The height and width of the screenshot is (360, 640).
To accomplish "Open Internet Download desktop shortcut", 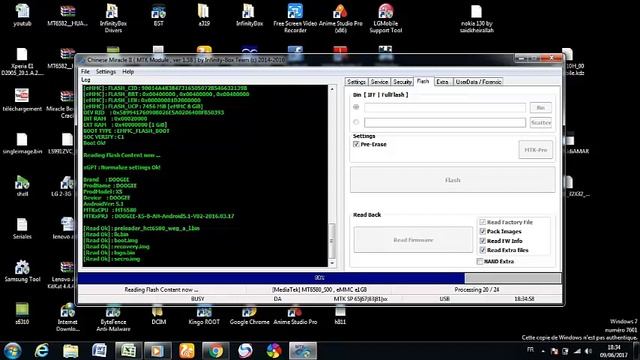I will coord(67,318).
